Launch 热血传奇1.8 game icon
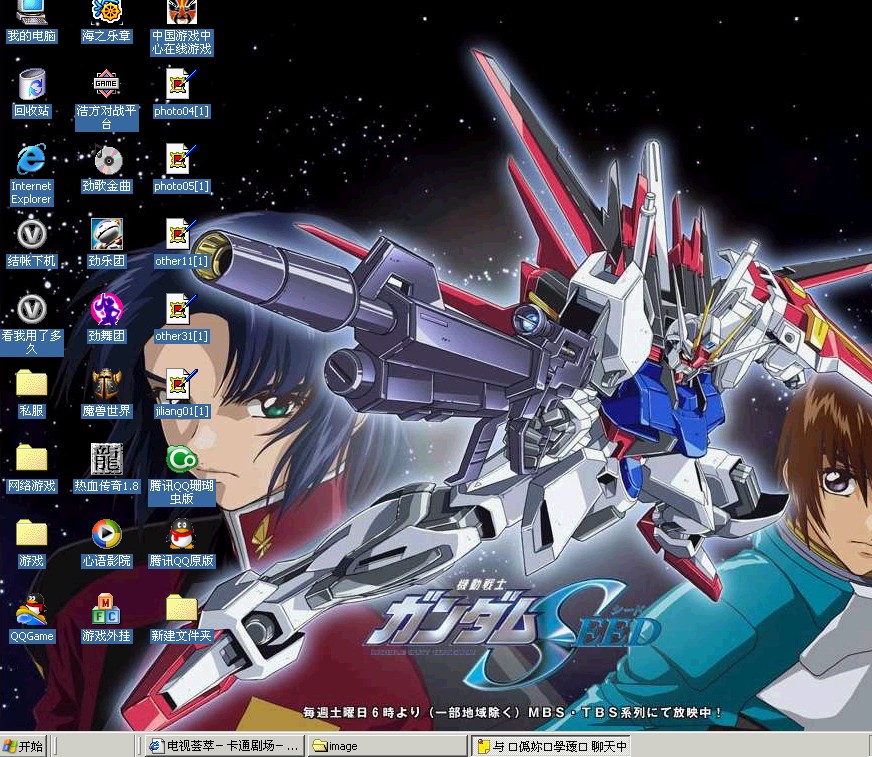The height and width of the screenshot is (757, 872). click(106, 460)
